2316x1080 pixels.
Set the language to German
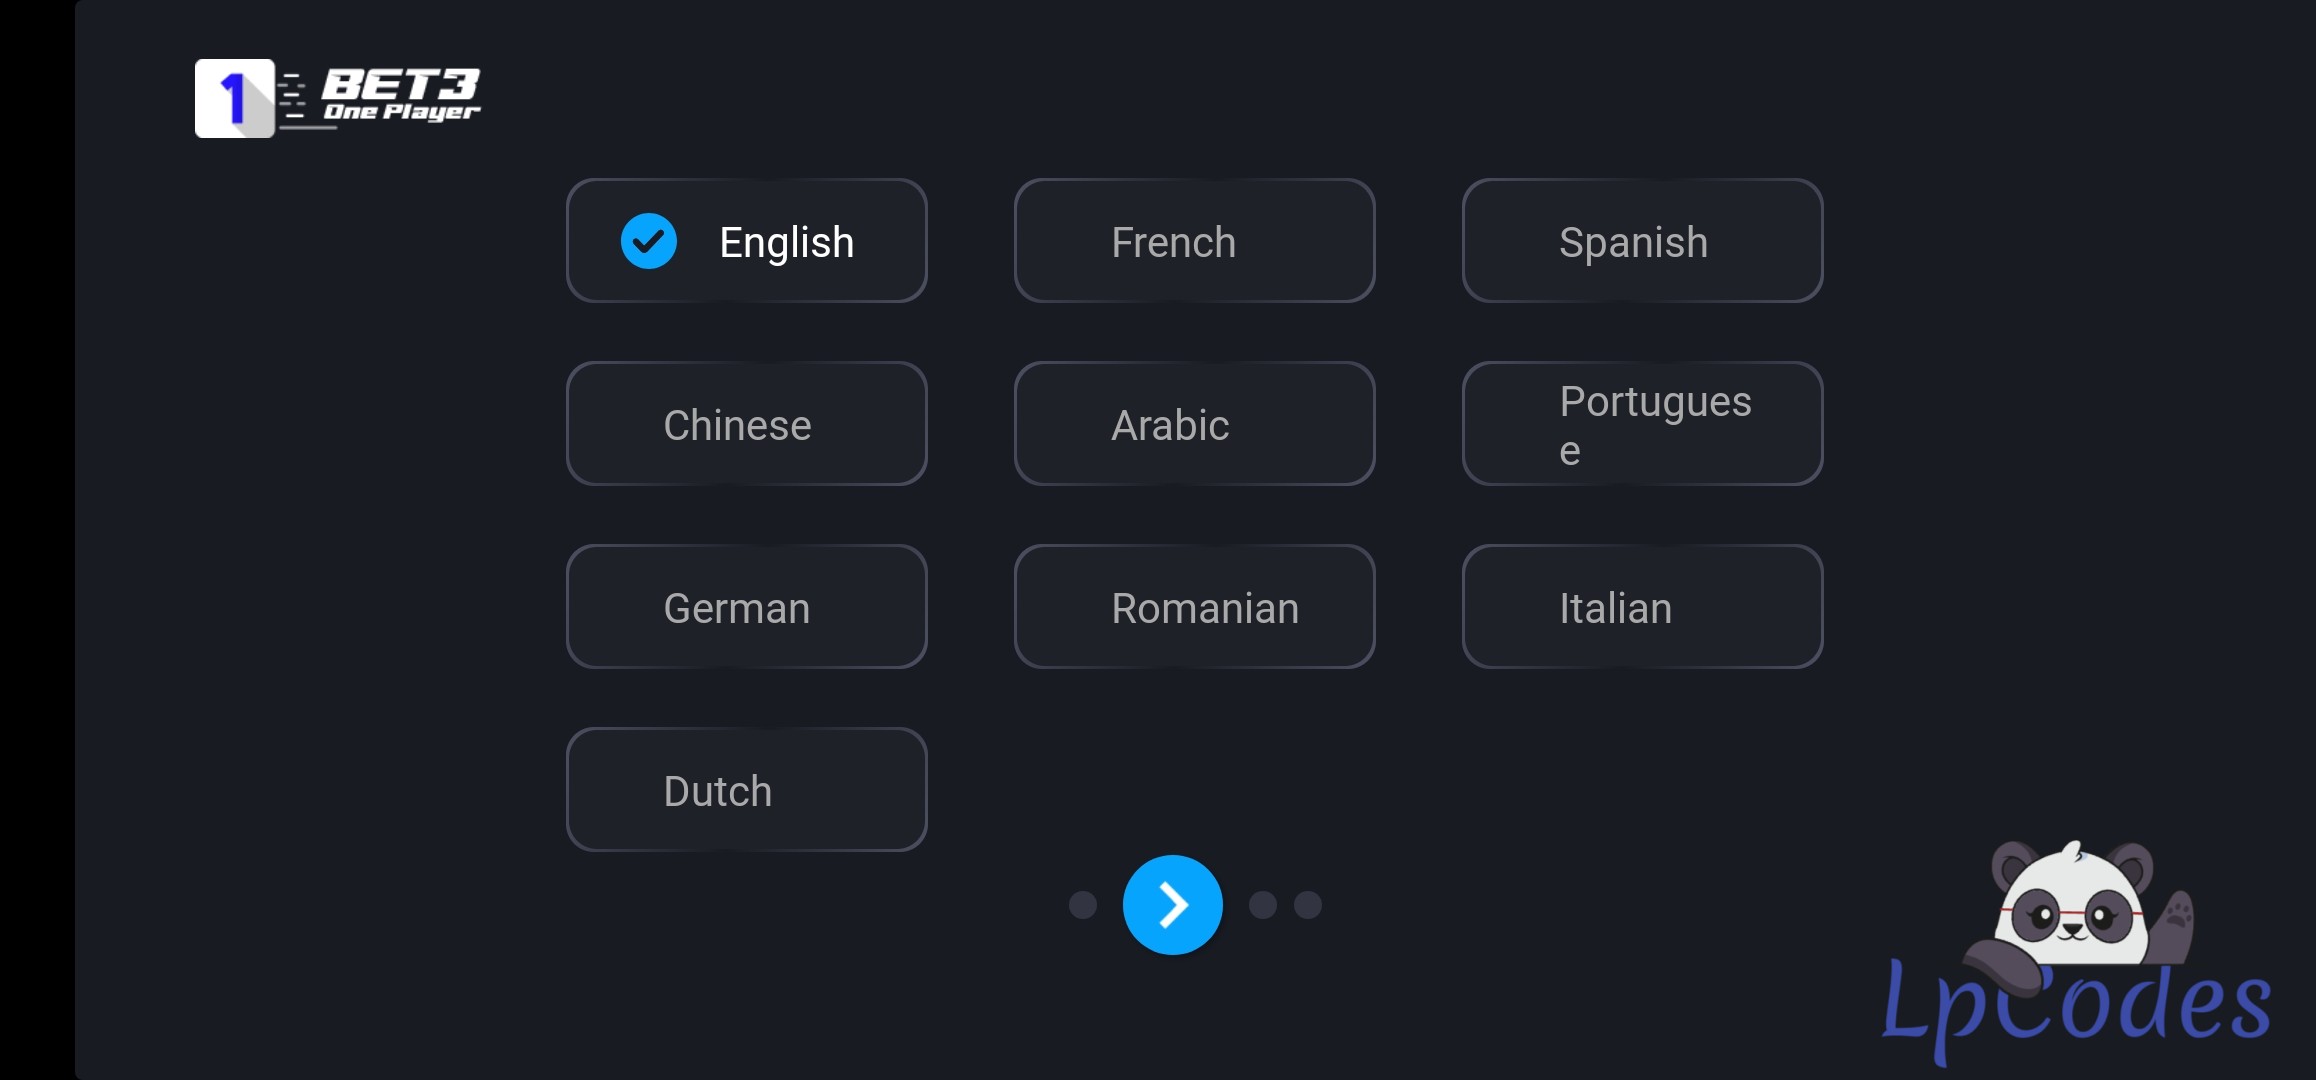pos(746,607)
